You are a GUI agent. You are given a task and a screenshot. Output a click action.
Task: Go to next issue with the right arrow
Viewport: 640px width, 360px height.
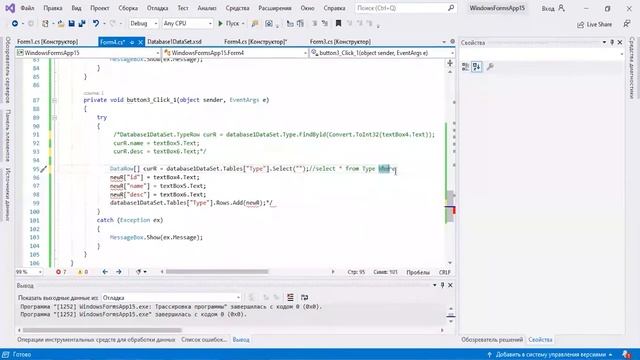pos(119,272)
